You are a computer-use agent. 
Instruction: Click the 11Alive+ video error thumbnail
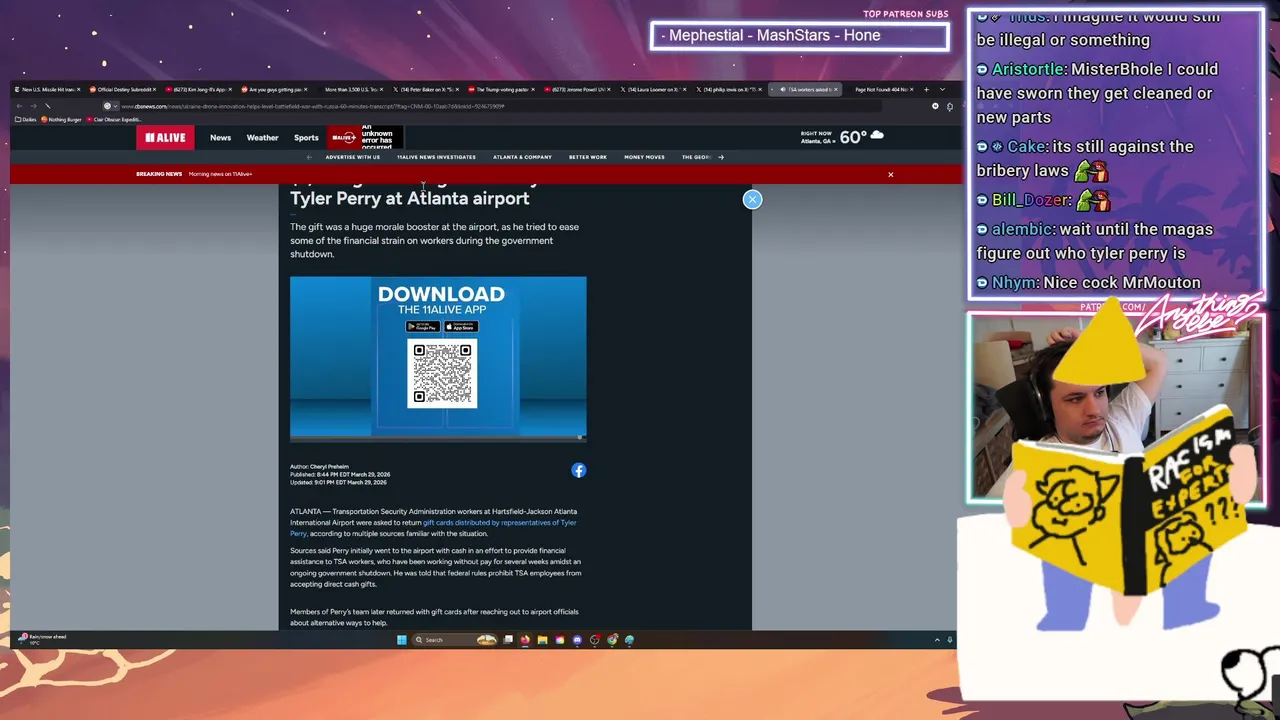pyautogui.click(x=365, y=137)
